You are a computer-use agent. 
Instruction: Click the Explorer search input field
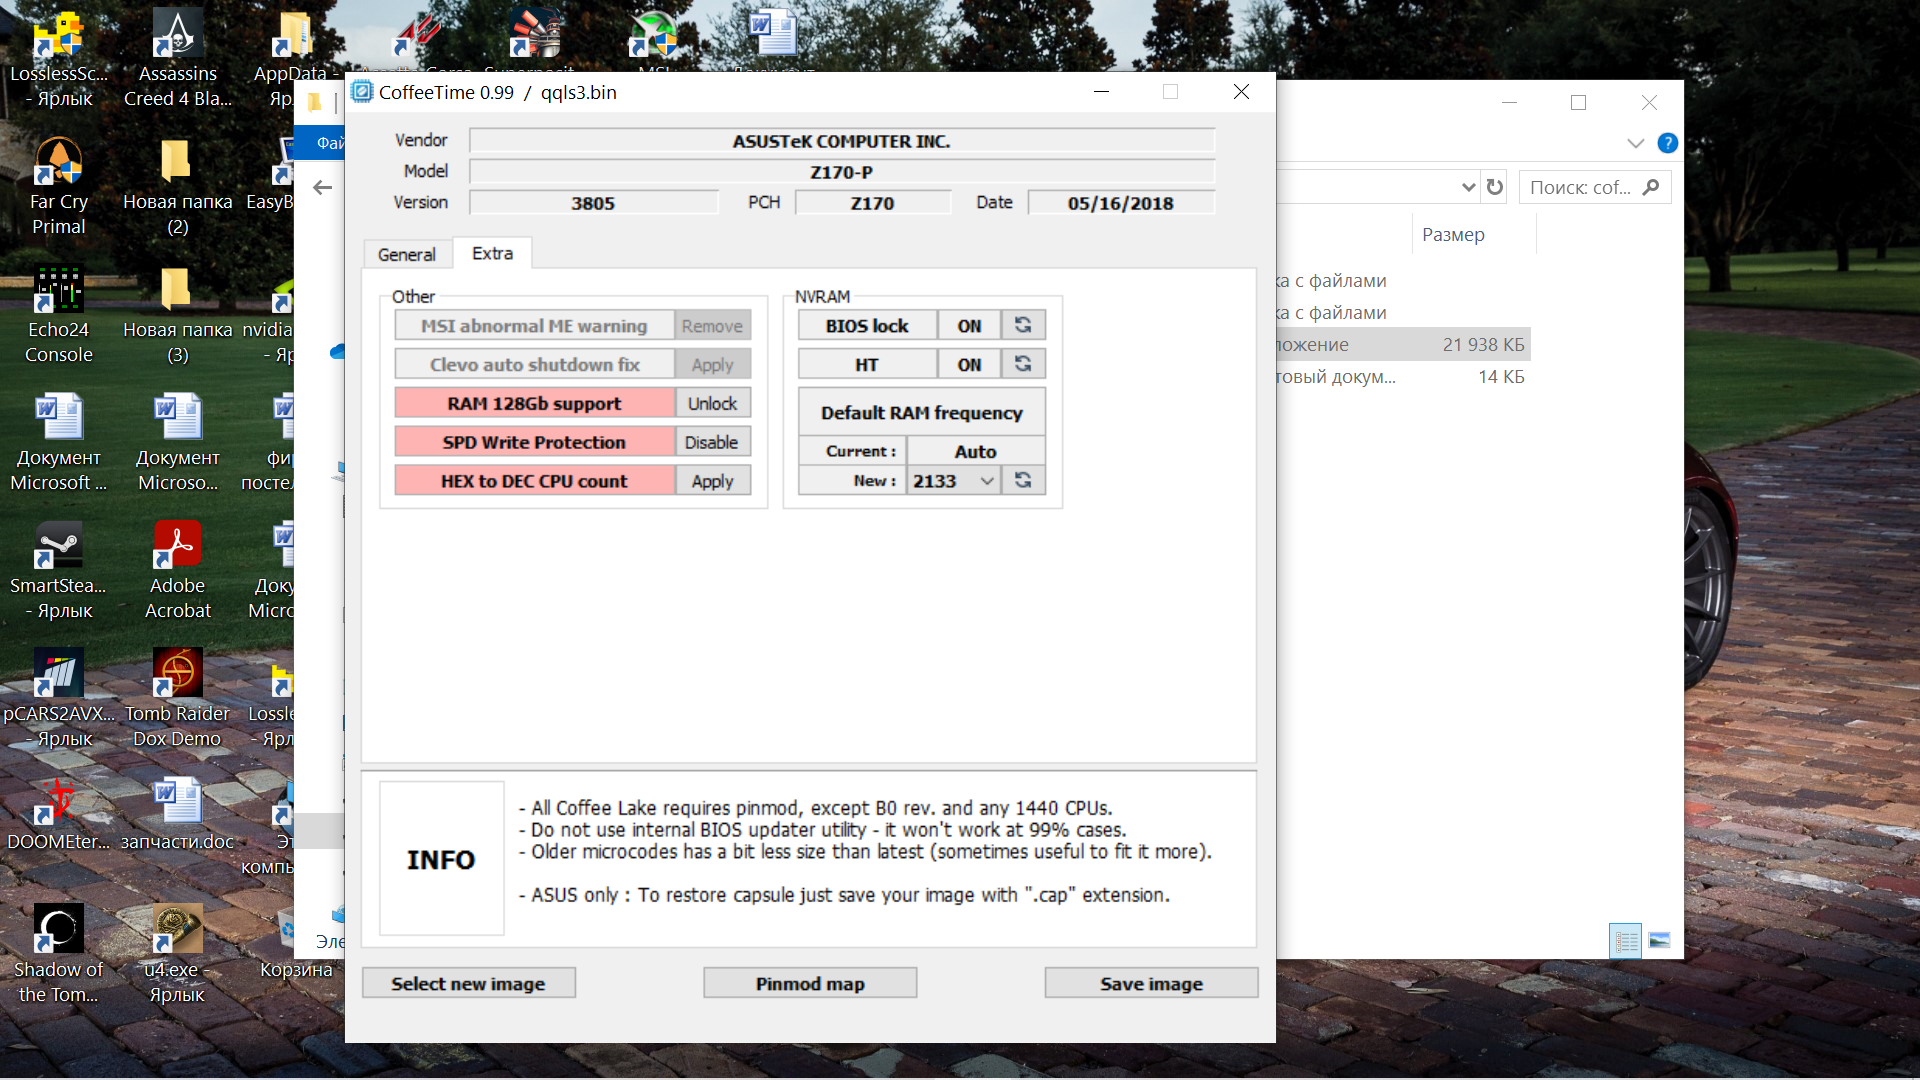point(1581,187)
